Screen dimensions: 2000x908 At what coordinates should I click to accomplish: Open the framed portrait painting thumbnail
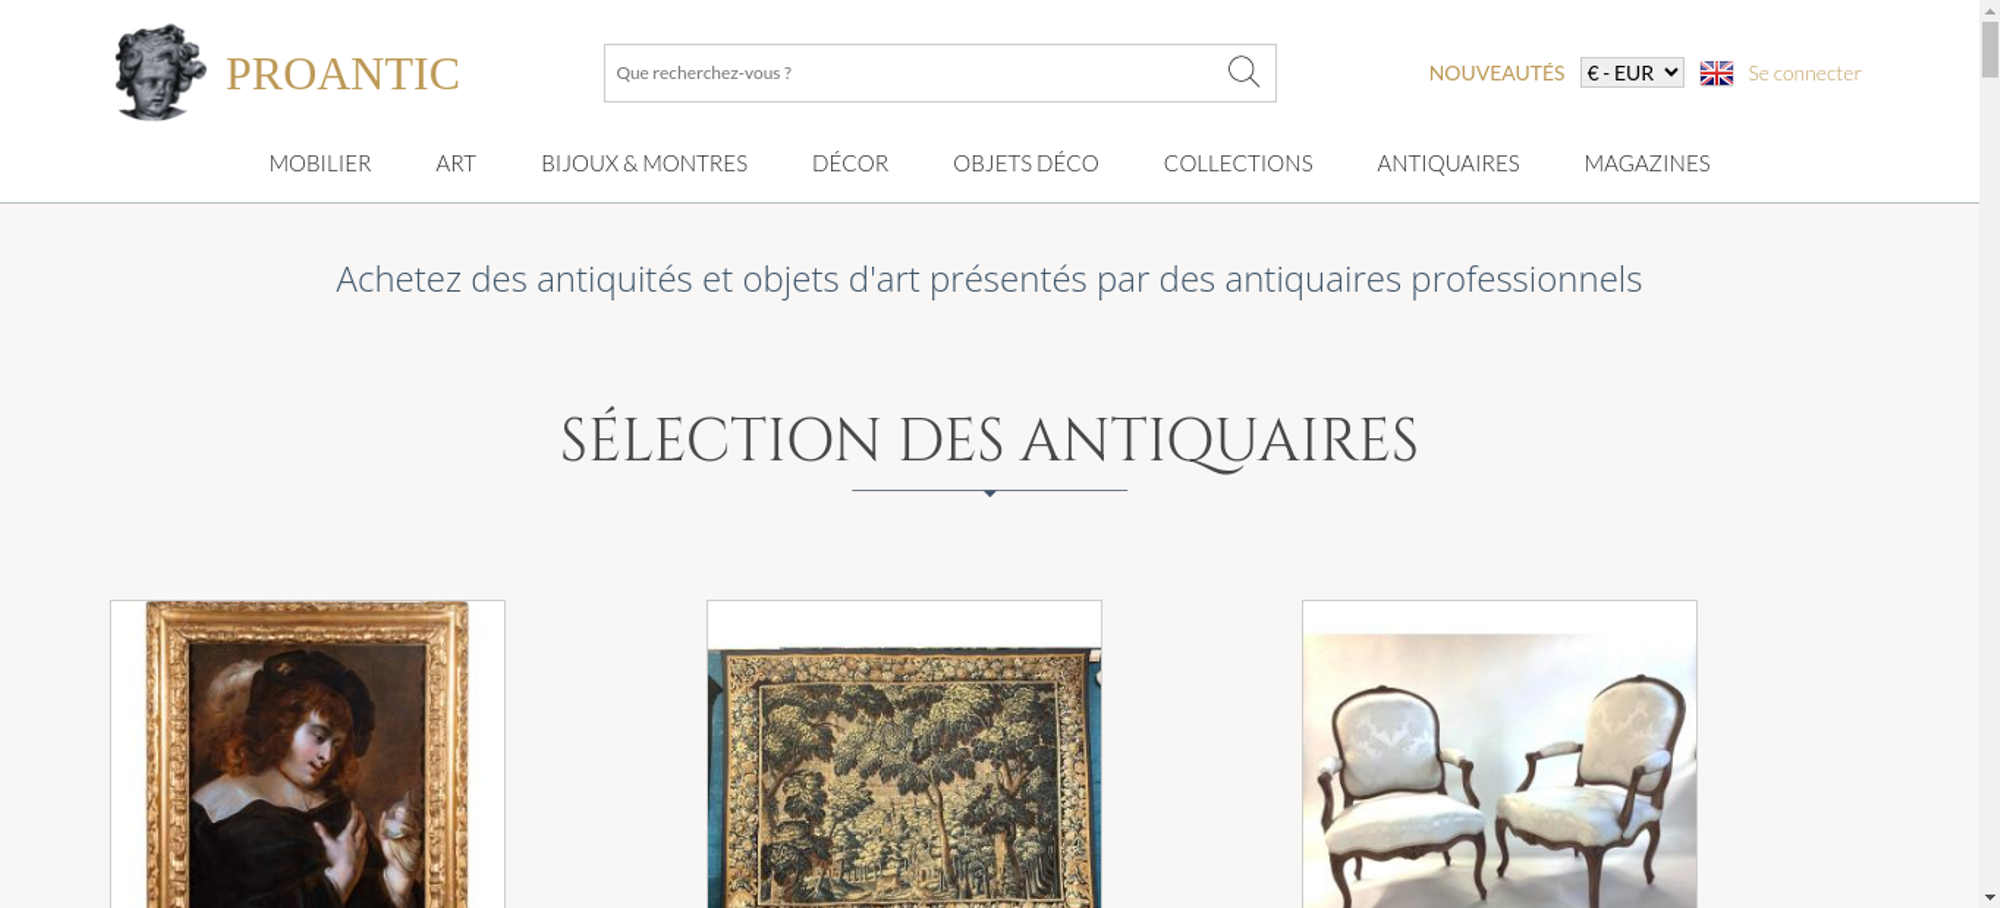pos(307,754)
